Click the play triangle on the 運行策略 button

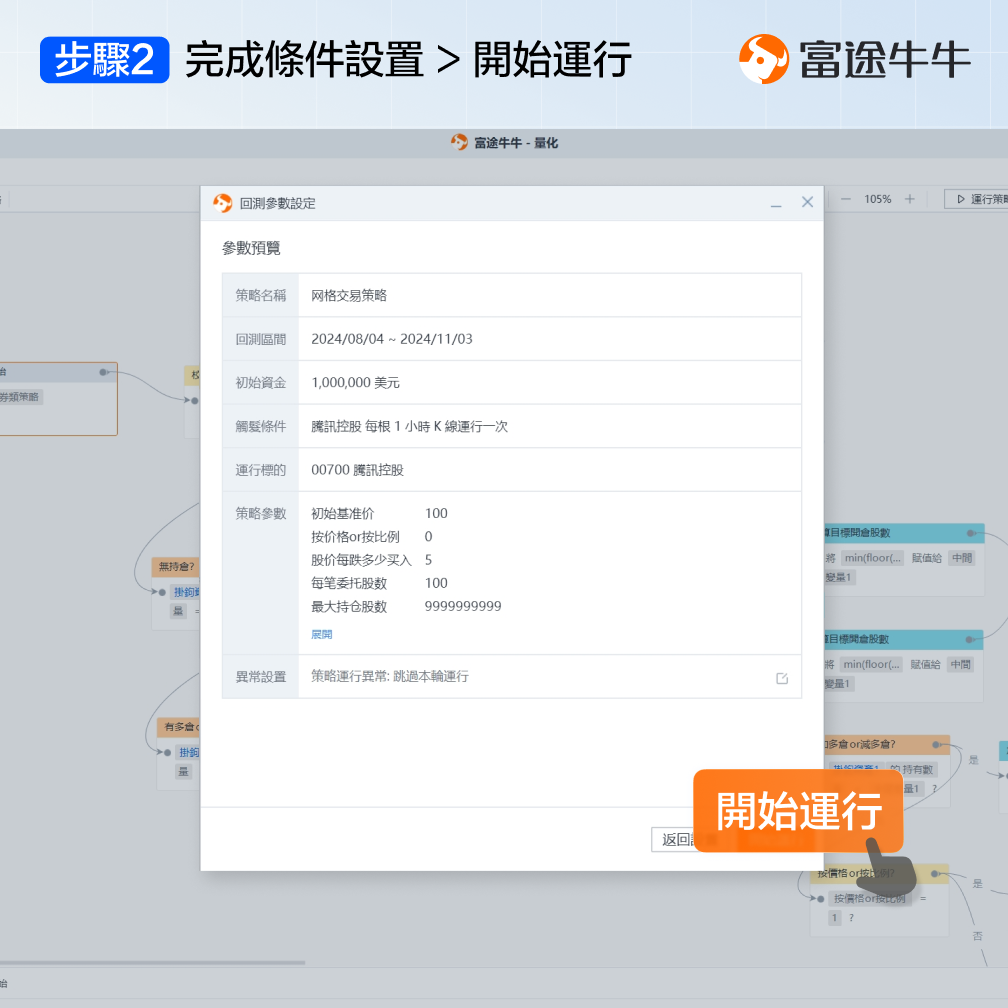click(962, 198)
